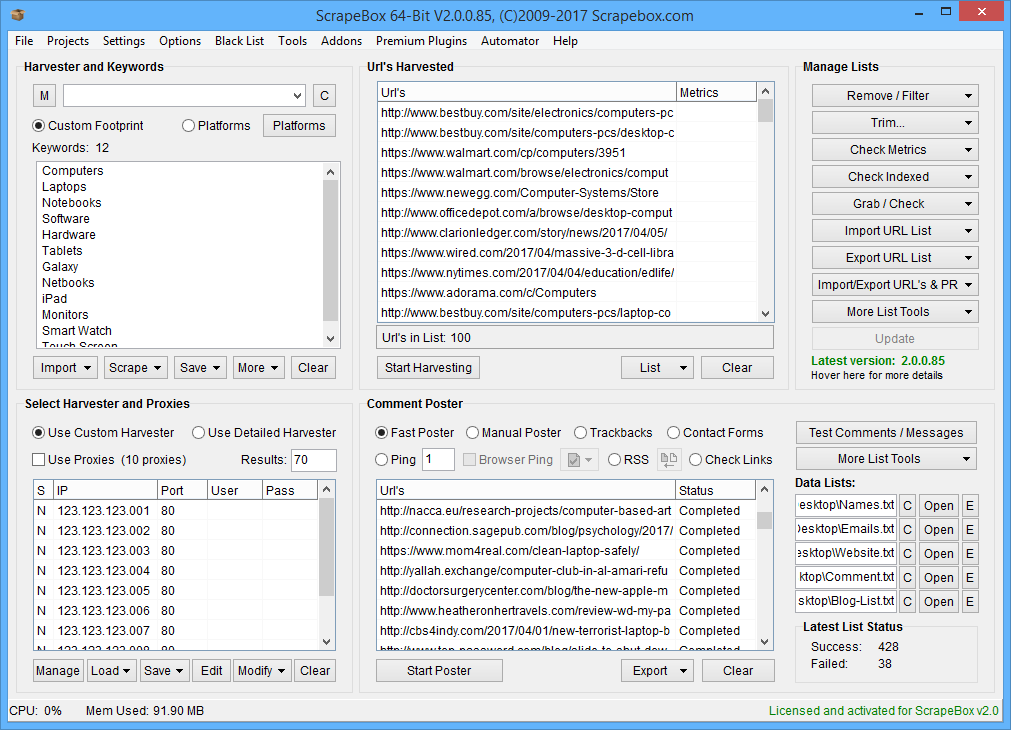
Task: Open the Remove / Filter dropdown
Action: click(893, 95)
